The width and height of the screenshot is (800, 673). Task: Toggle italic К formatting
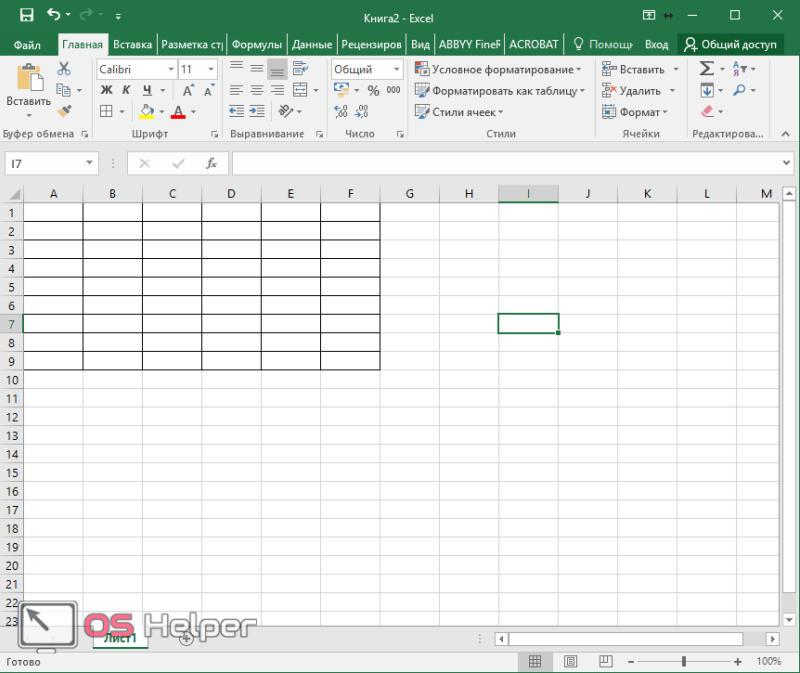point(127,90)
